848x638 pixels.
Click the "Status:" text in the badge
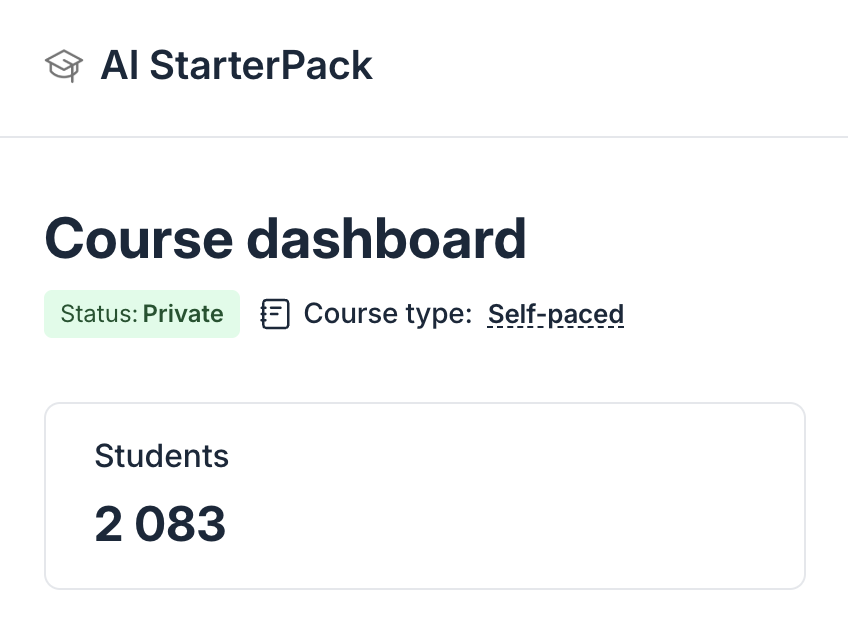pyautogui.click(x=99, y=314)
